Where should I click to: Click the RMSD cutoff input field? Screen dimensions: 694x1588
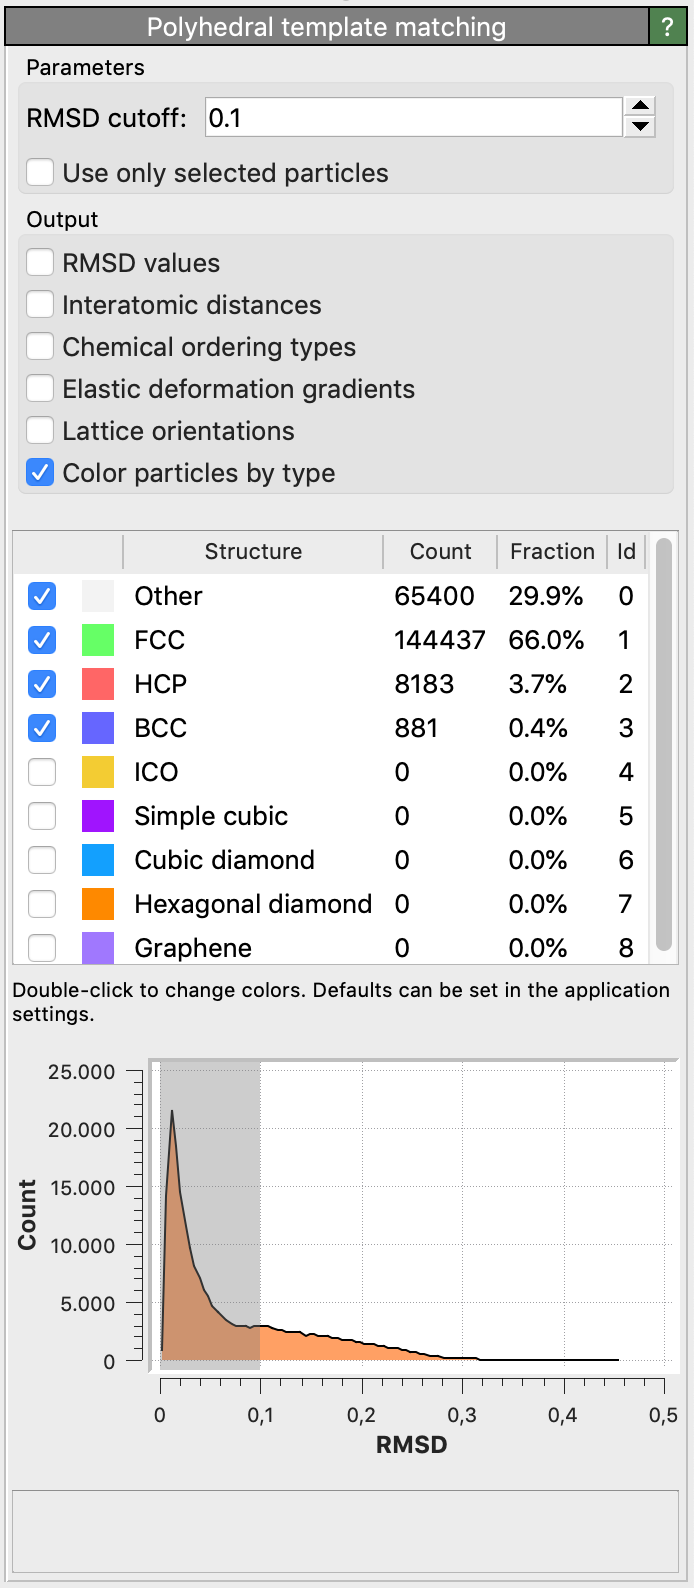point(413,118)
